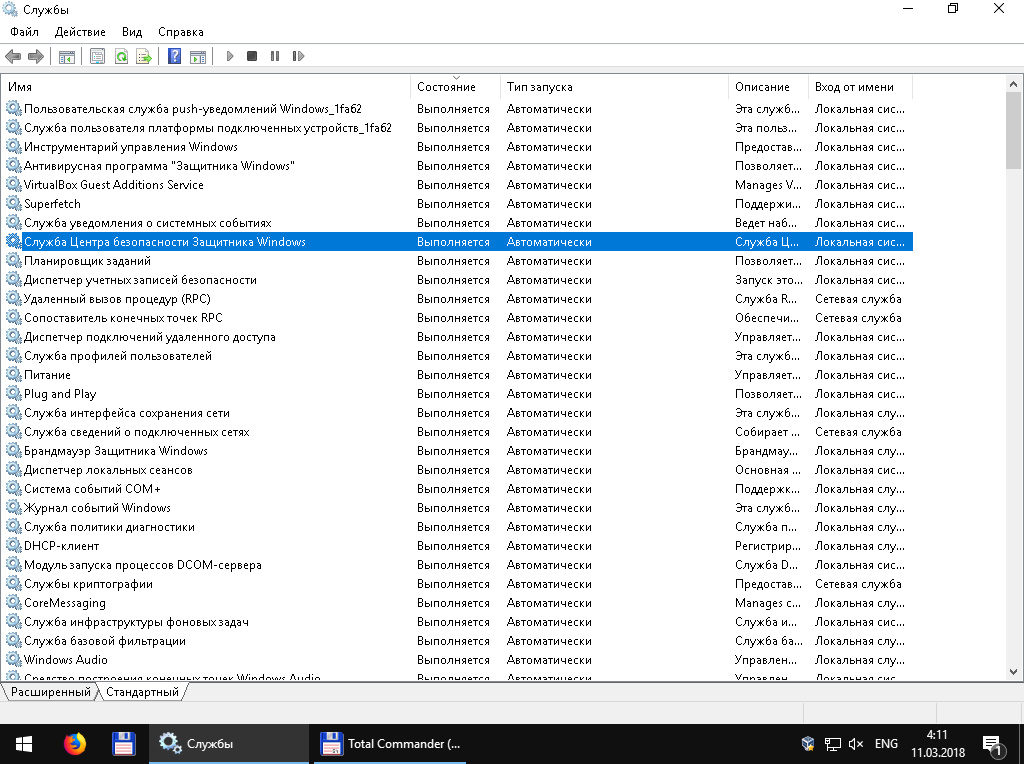Open Properties via toolbar icon
This screenshot has height=764, width=1024.
(x=97, y=56)
